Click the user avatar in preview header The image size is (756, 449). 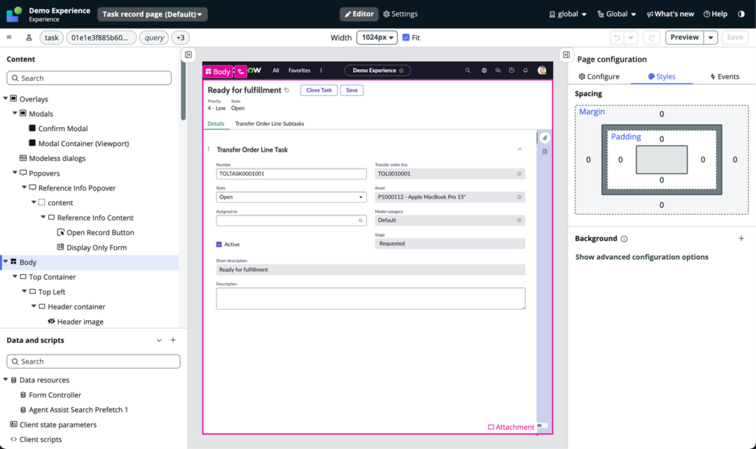point(542,70)
